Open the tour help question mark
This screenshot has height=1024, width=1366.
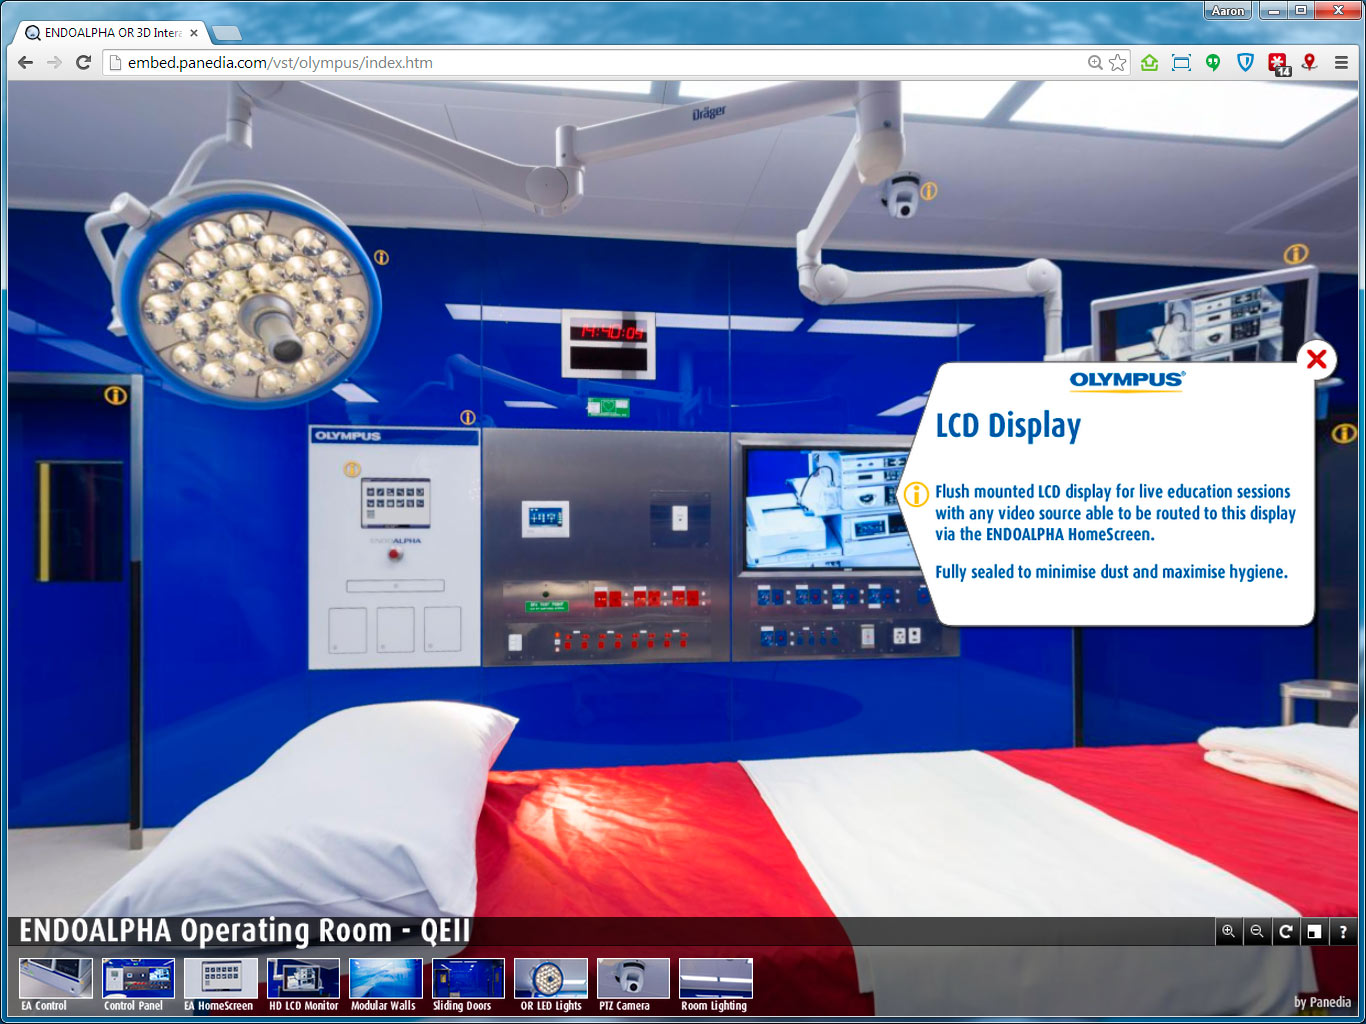[1343, 932]
